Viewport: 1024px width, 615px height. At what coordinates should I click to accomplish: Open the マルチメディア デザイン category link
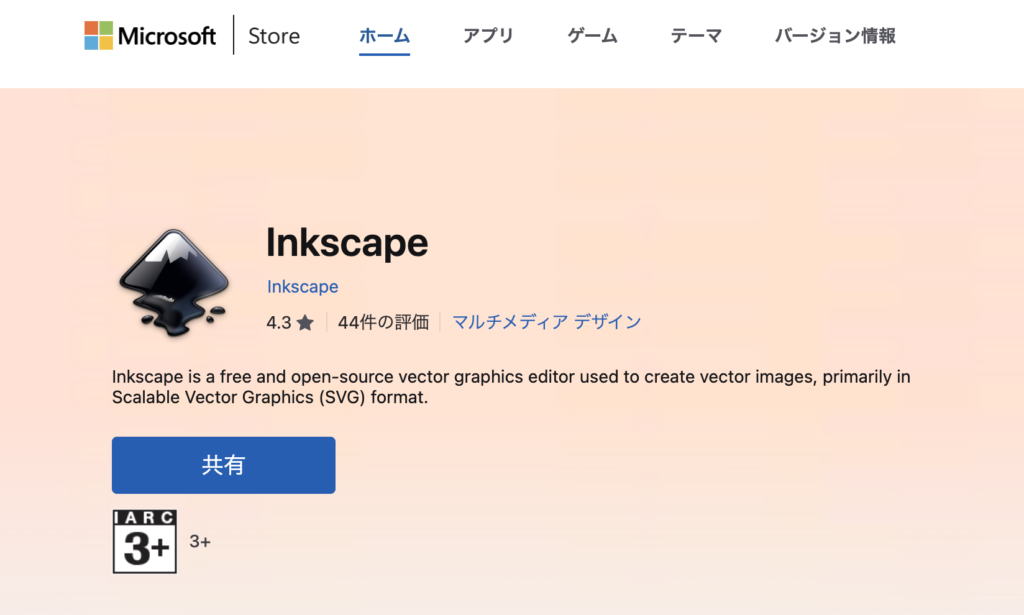[546, 322]
